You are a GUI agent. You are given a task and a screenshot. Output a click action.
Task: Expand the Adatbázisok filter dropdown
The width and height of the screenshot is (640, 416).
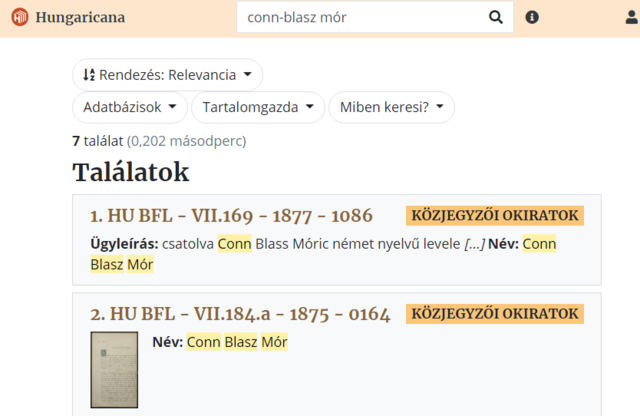tap(130, 107)
